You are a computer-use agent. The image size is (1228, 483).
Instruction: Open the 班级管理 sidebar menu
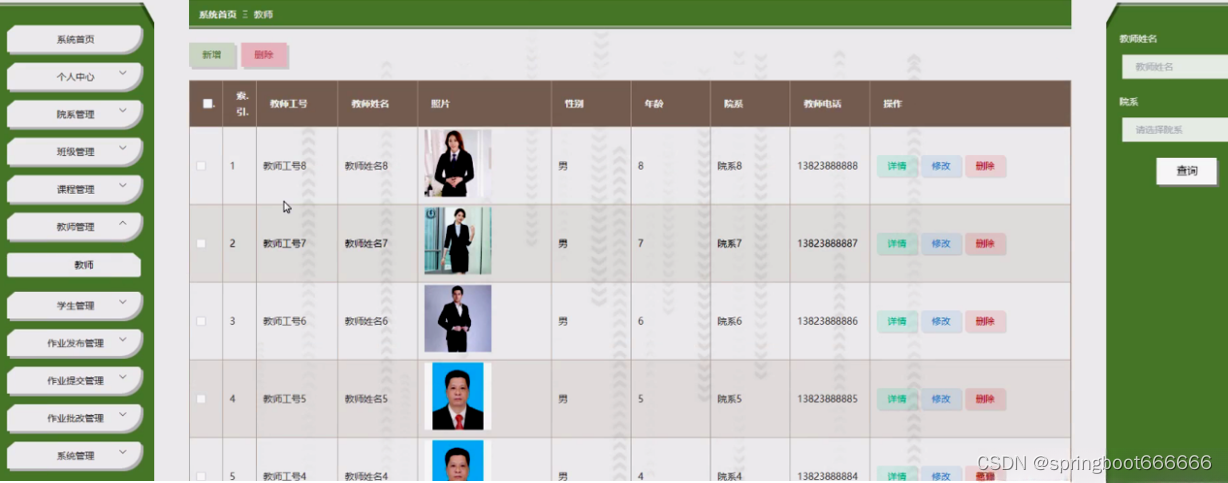click(x=75, y=152)
